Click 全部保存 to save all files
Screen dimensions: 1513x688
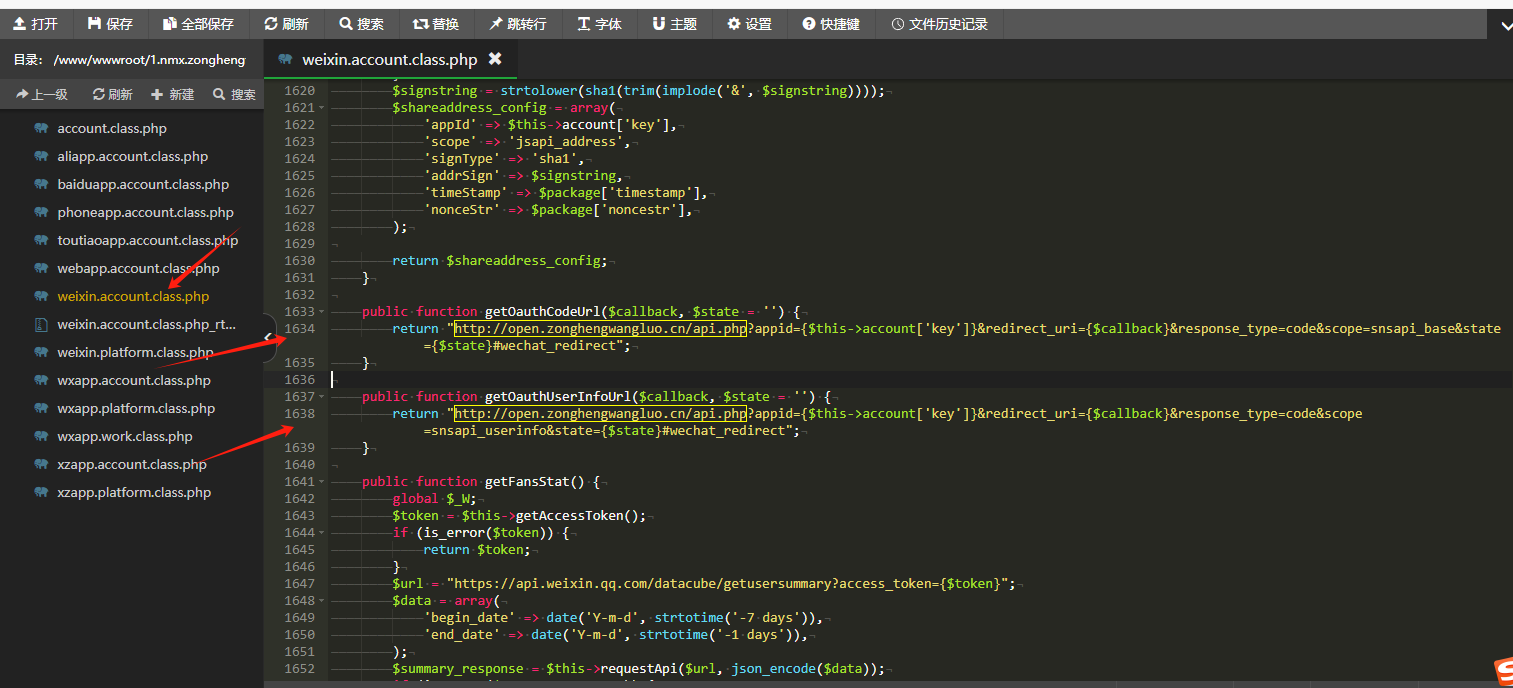[198, 24]
